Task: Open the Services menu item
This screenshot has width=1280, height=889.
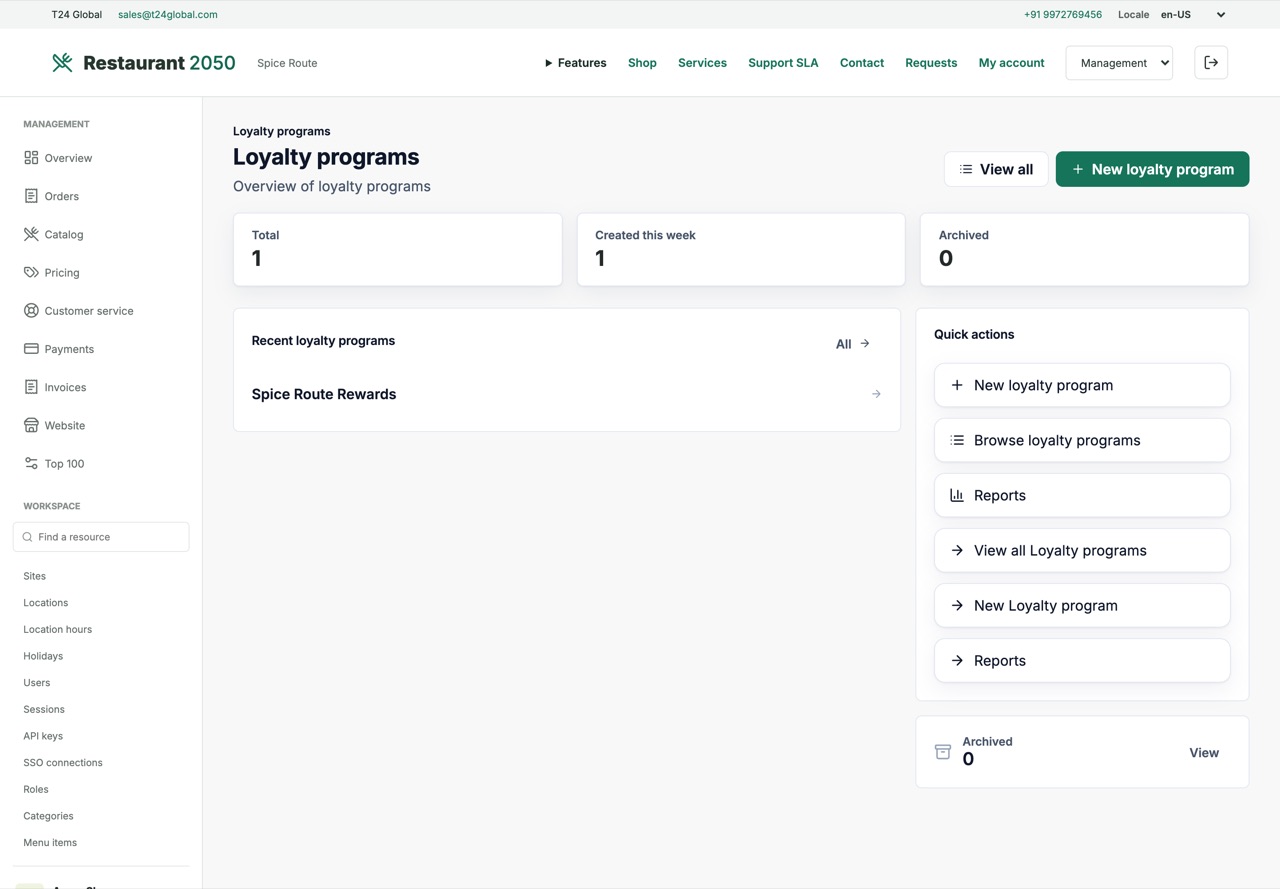Action: (x=702, y=63)
